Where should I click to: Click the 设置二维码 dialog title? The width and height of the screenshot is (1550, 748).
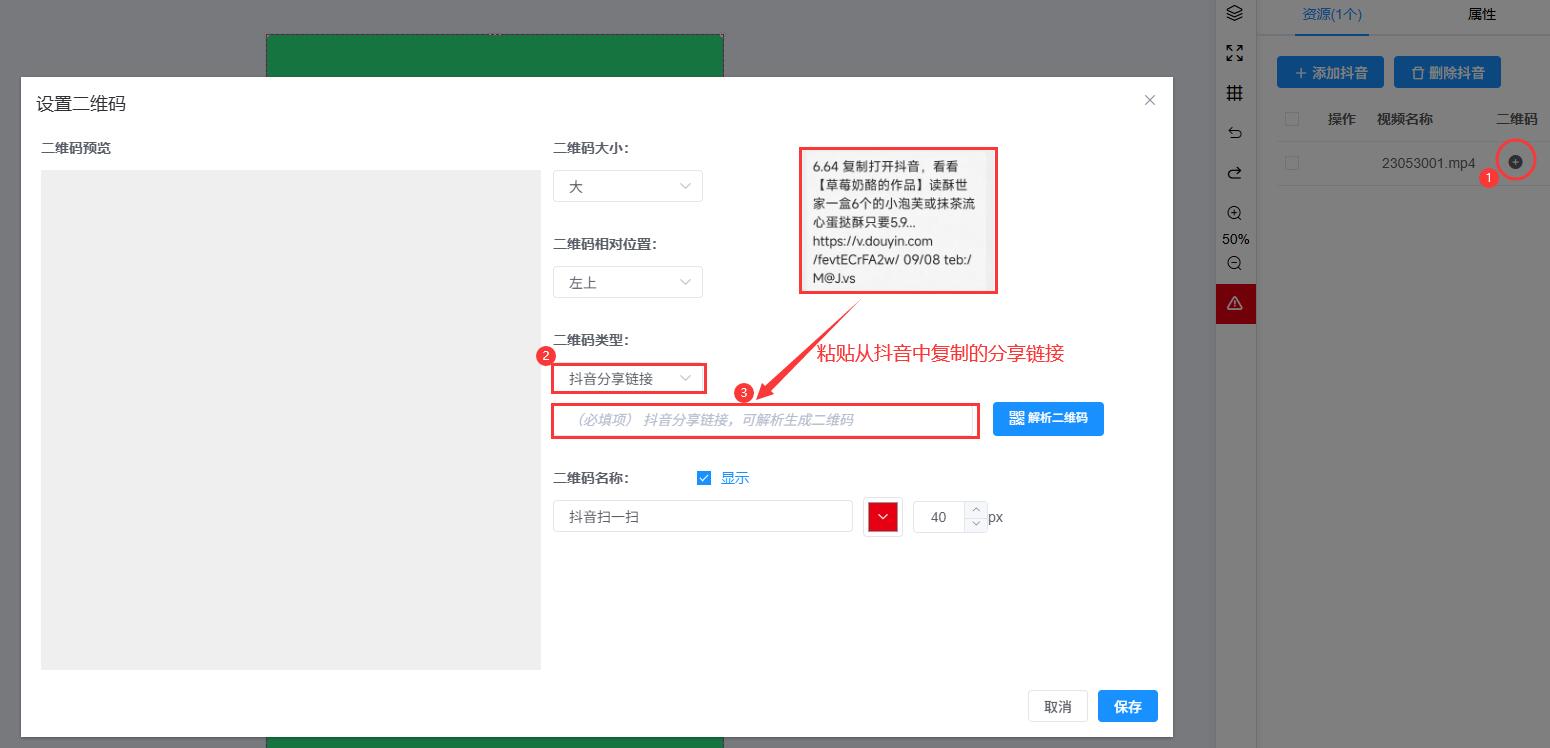(81, 103)
